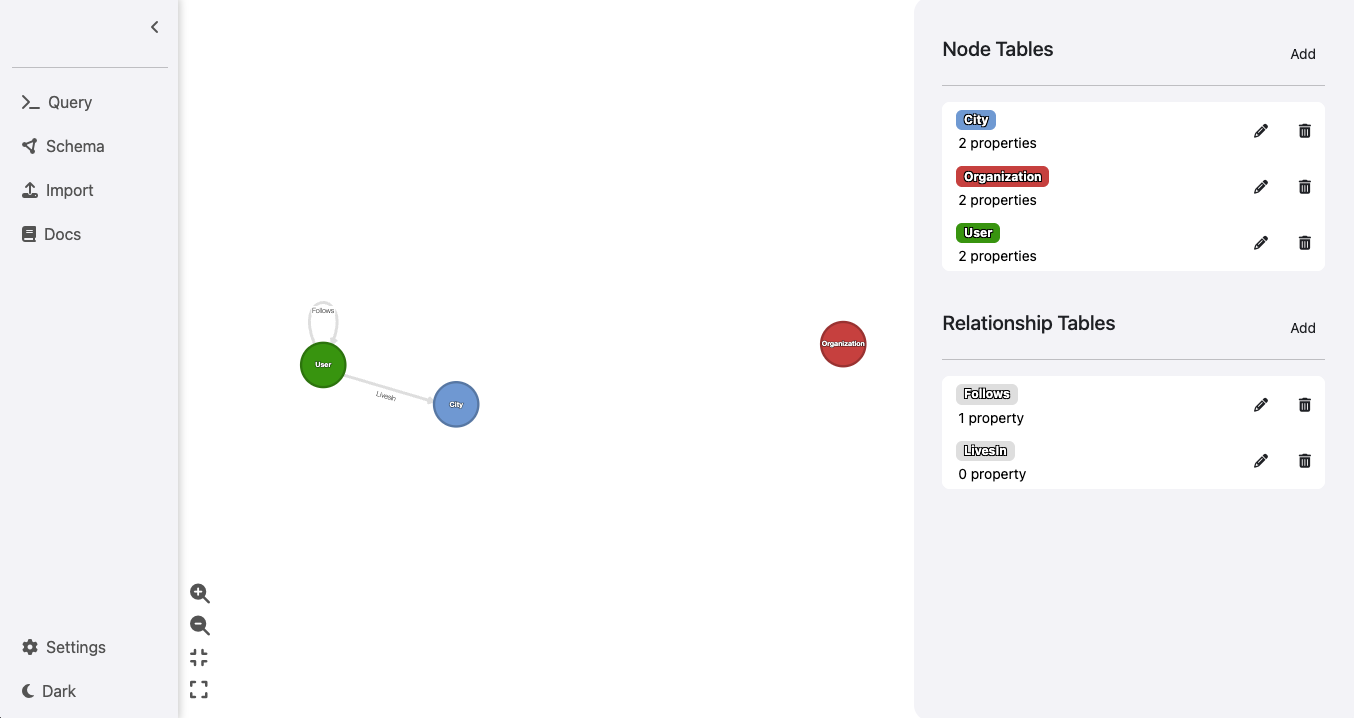
Task: Fit graph to view with compress icon
Action: pos(199,658)
